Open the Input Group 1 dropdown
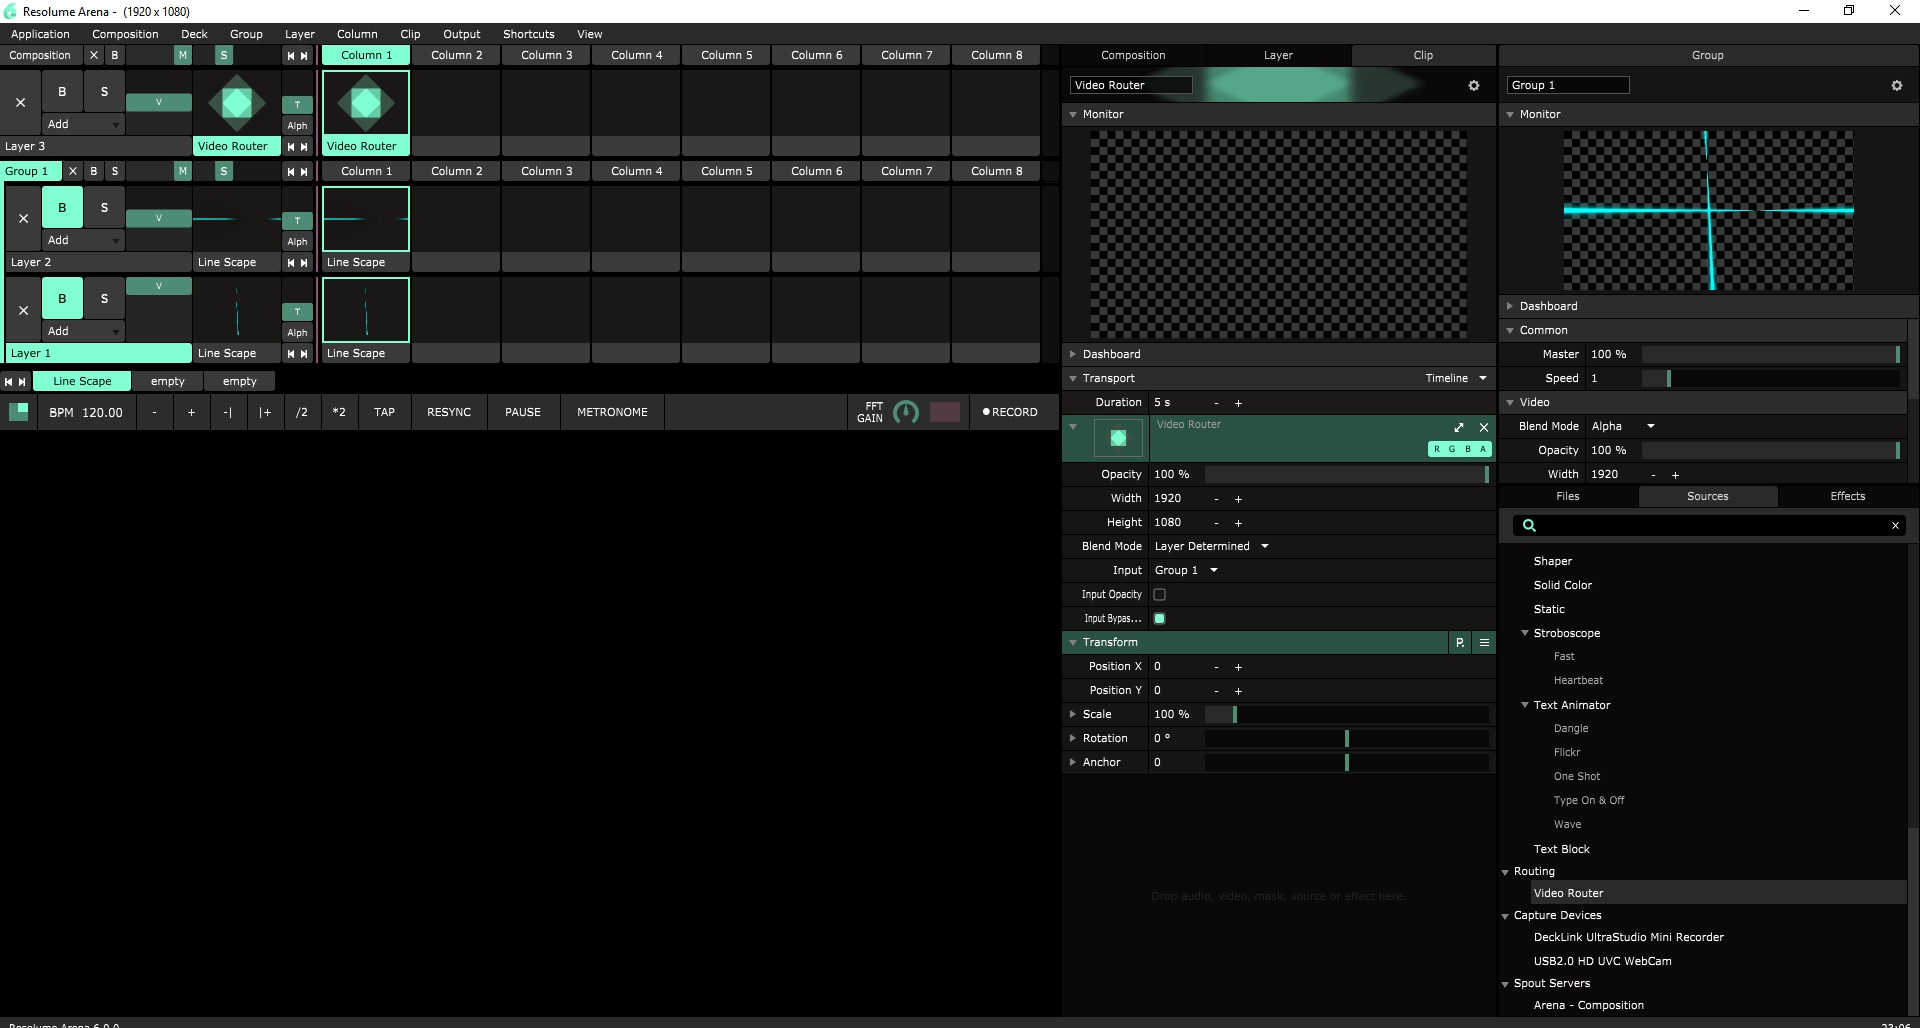The height and width of the screenshot is (1028, 1920). 1186,571
